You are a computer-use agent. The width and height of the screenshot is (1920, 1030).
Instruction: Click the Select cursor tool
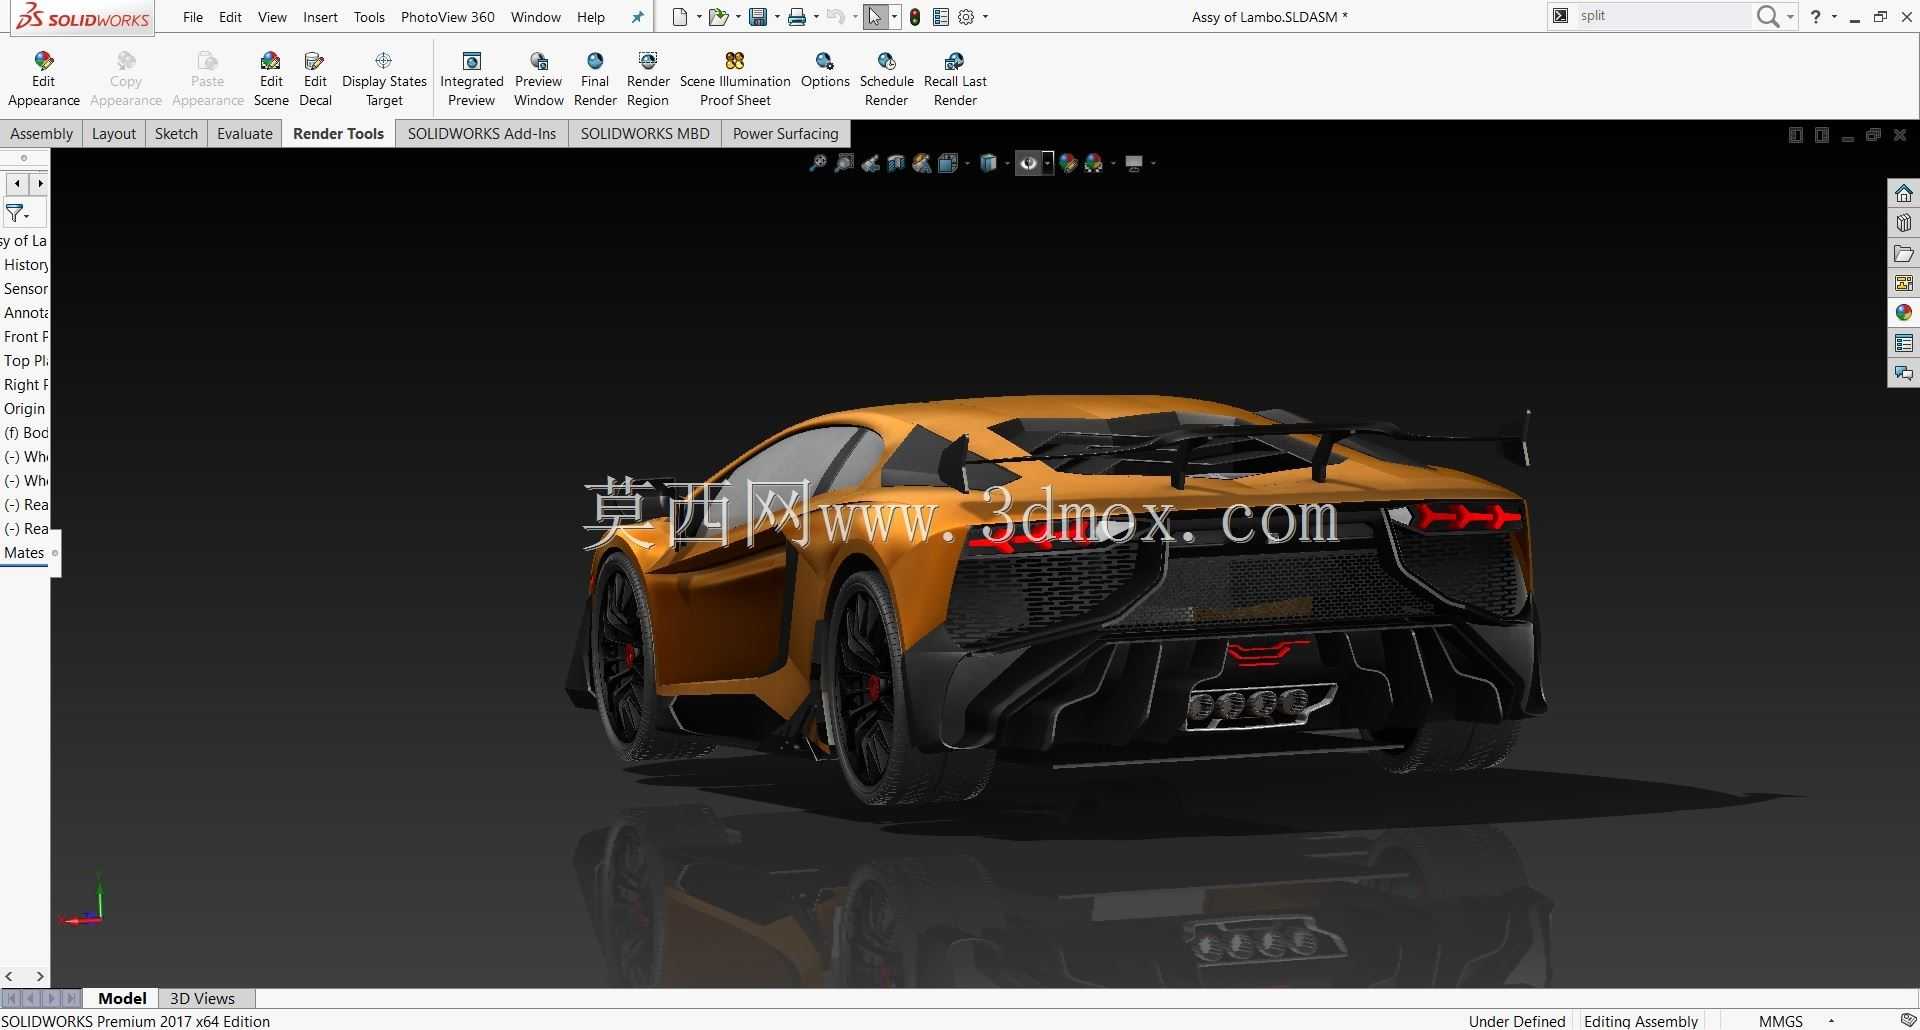coord(875,17)
